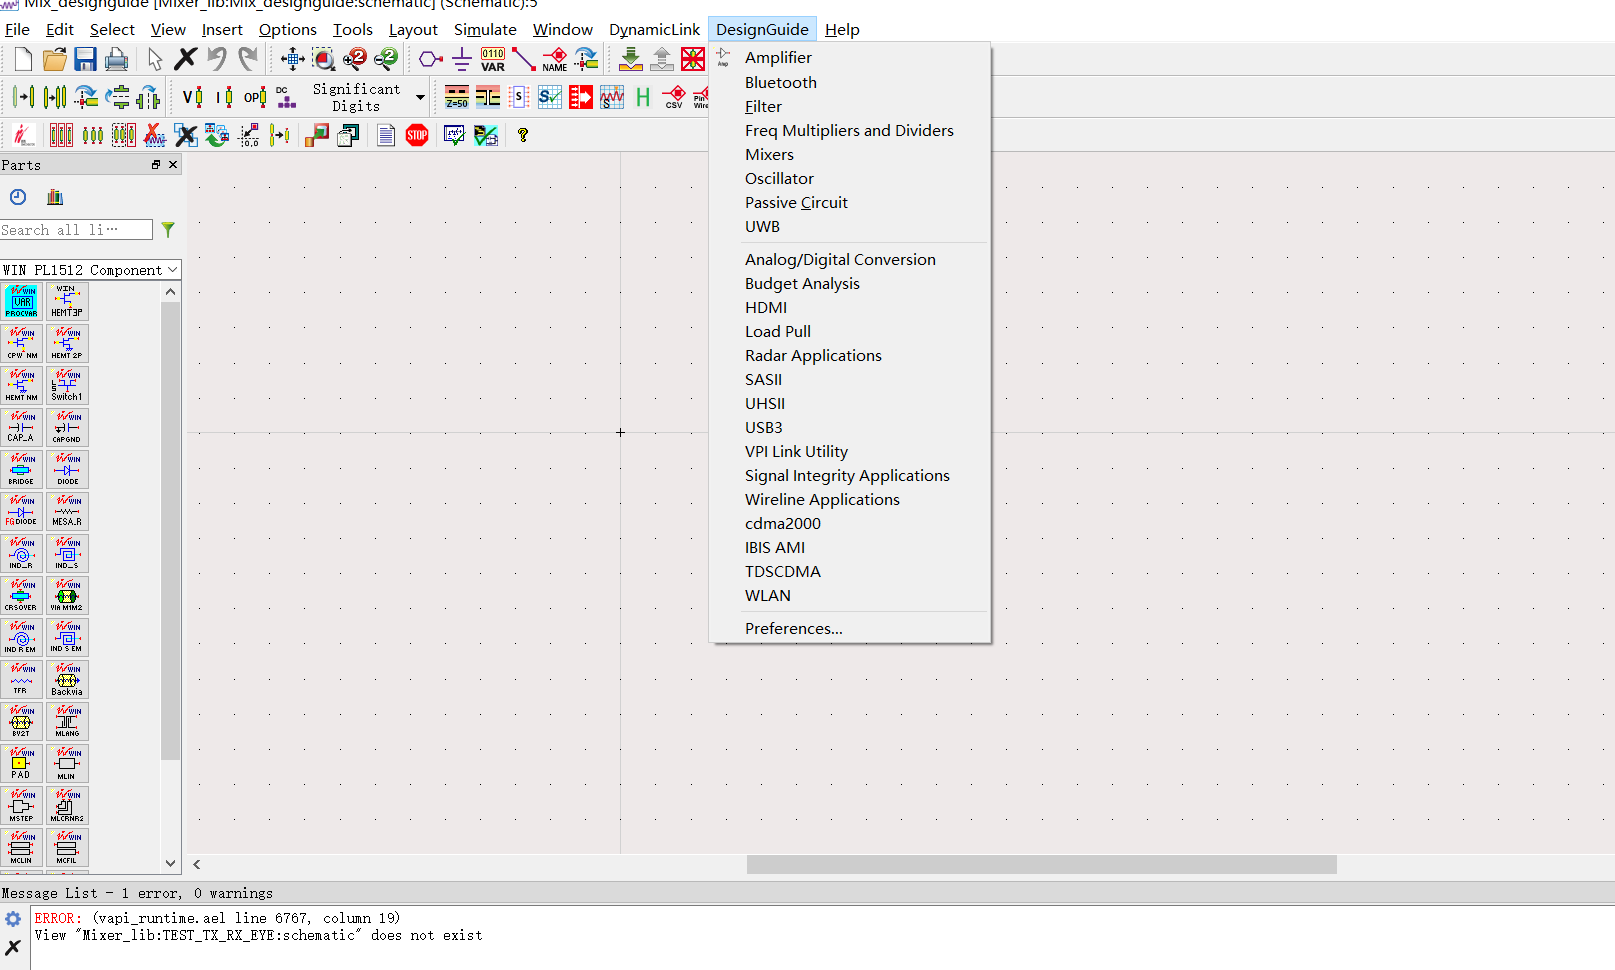Select the insert wire toolbar icon
The width and height of the screenshot is (1615, 970).
(x=524, y=59)
